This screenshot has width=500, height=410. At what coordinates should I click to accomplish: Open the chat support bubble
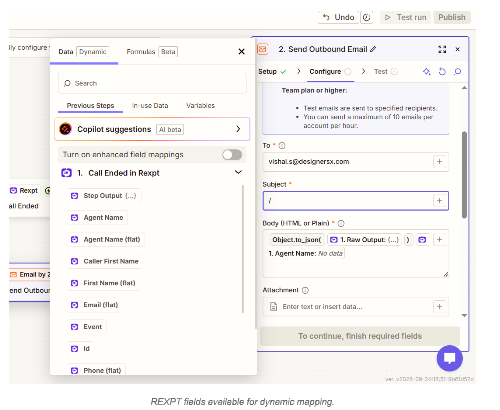(450, 358)
